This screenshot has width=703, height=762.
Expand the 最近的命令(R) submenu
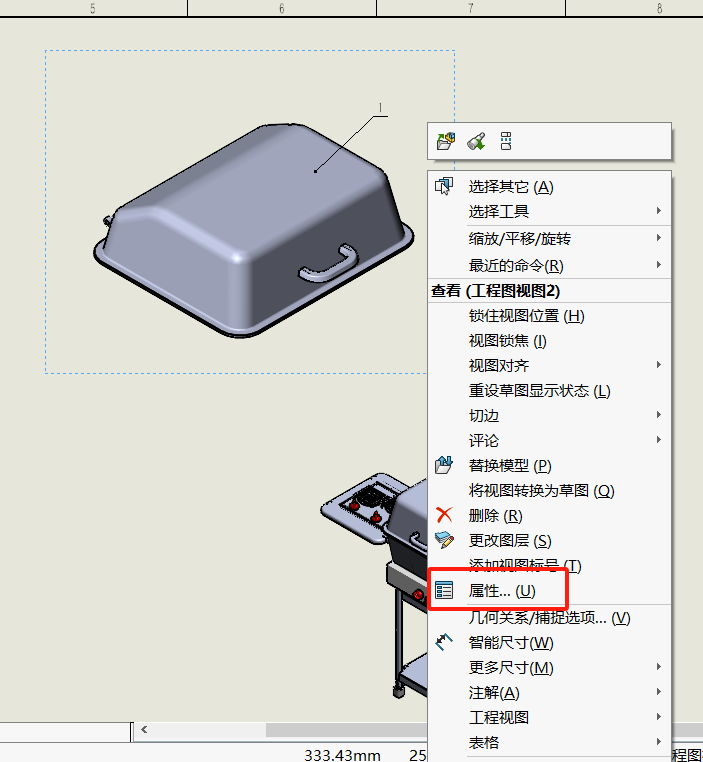pyautogui.click(x=659, y=265)
